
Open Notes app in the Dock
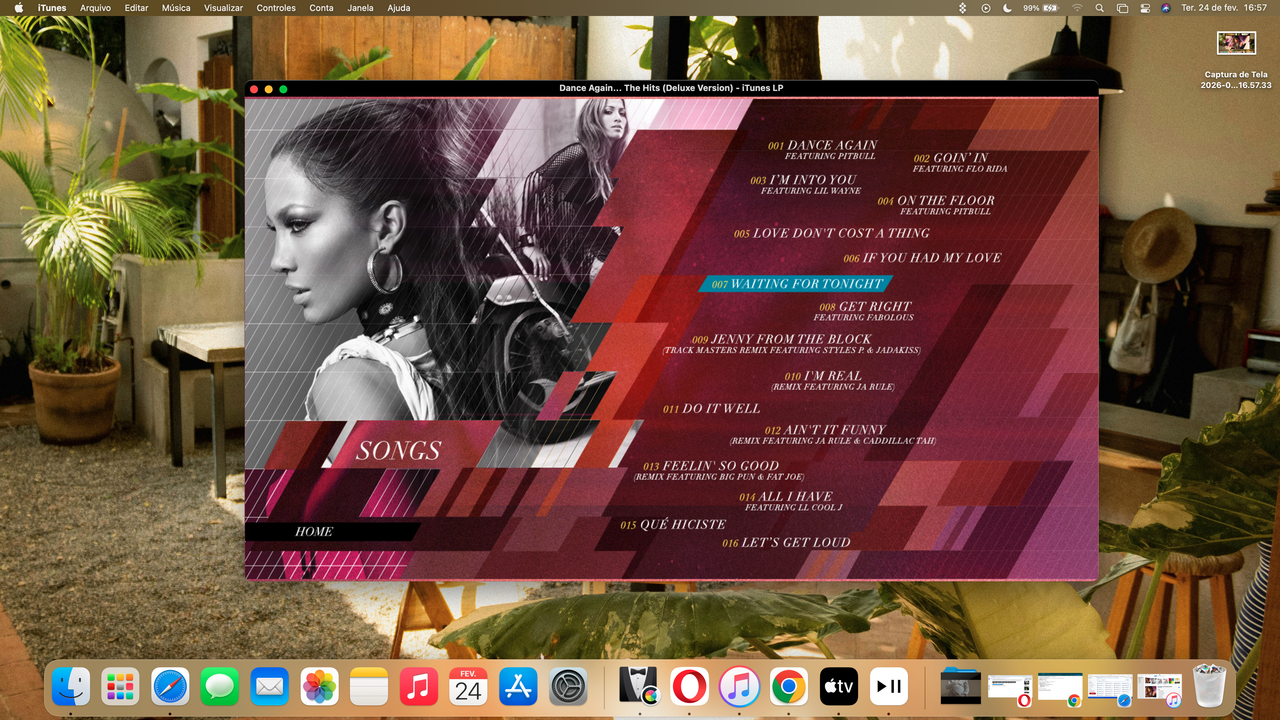(x=369, y=687)
